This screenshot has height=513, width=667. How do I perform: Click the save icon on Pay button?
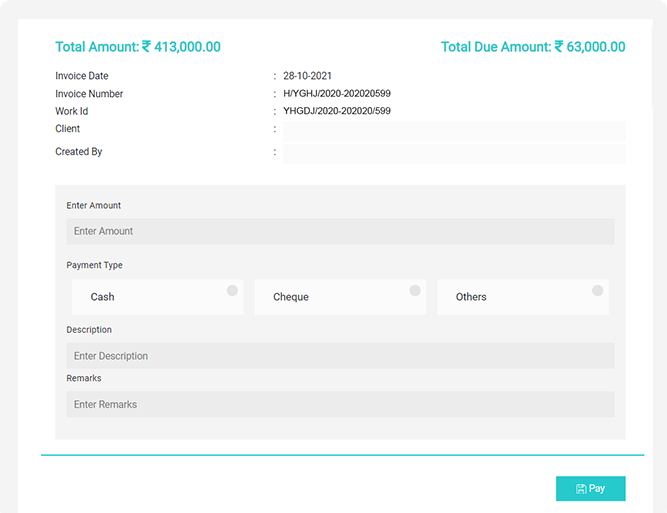[x=581, y=489]
